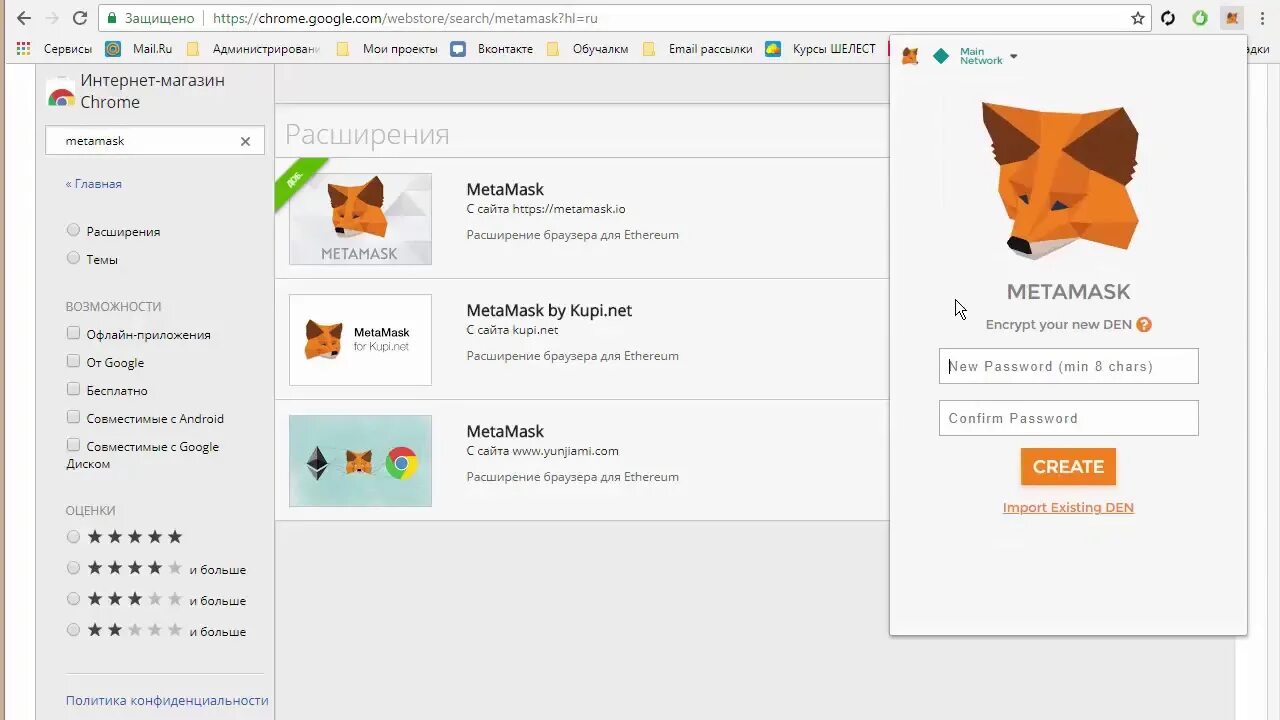The width and height of the screenshot is (1280, 720).
Task: Click Import Existing DEN link
Action: 1068,507
